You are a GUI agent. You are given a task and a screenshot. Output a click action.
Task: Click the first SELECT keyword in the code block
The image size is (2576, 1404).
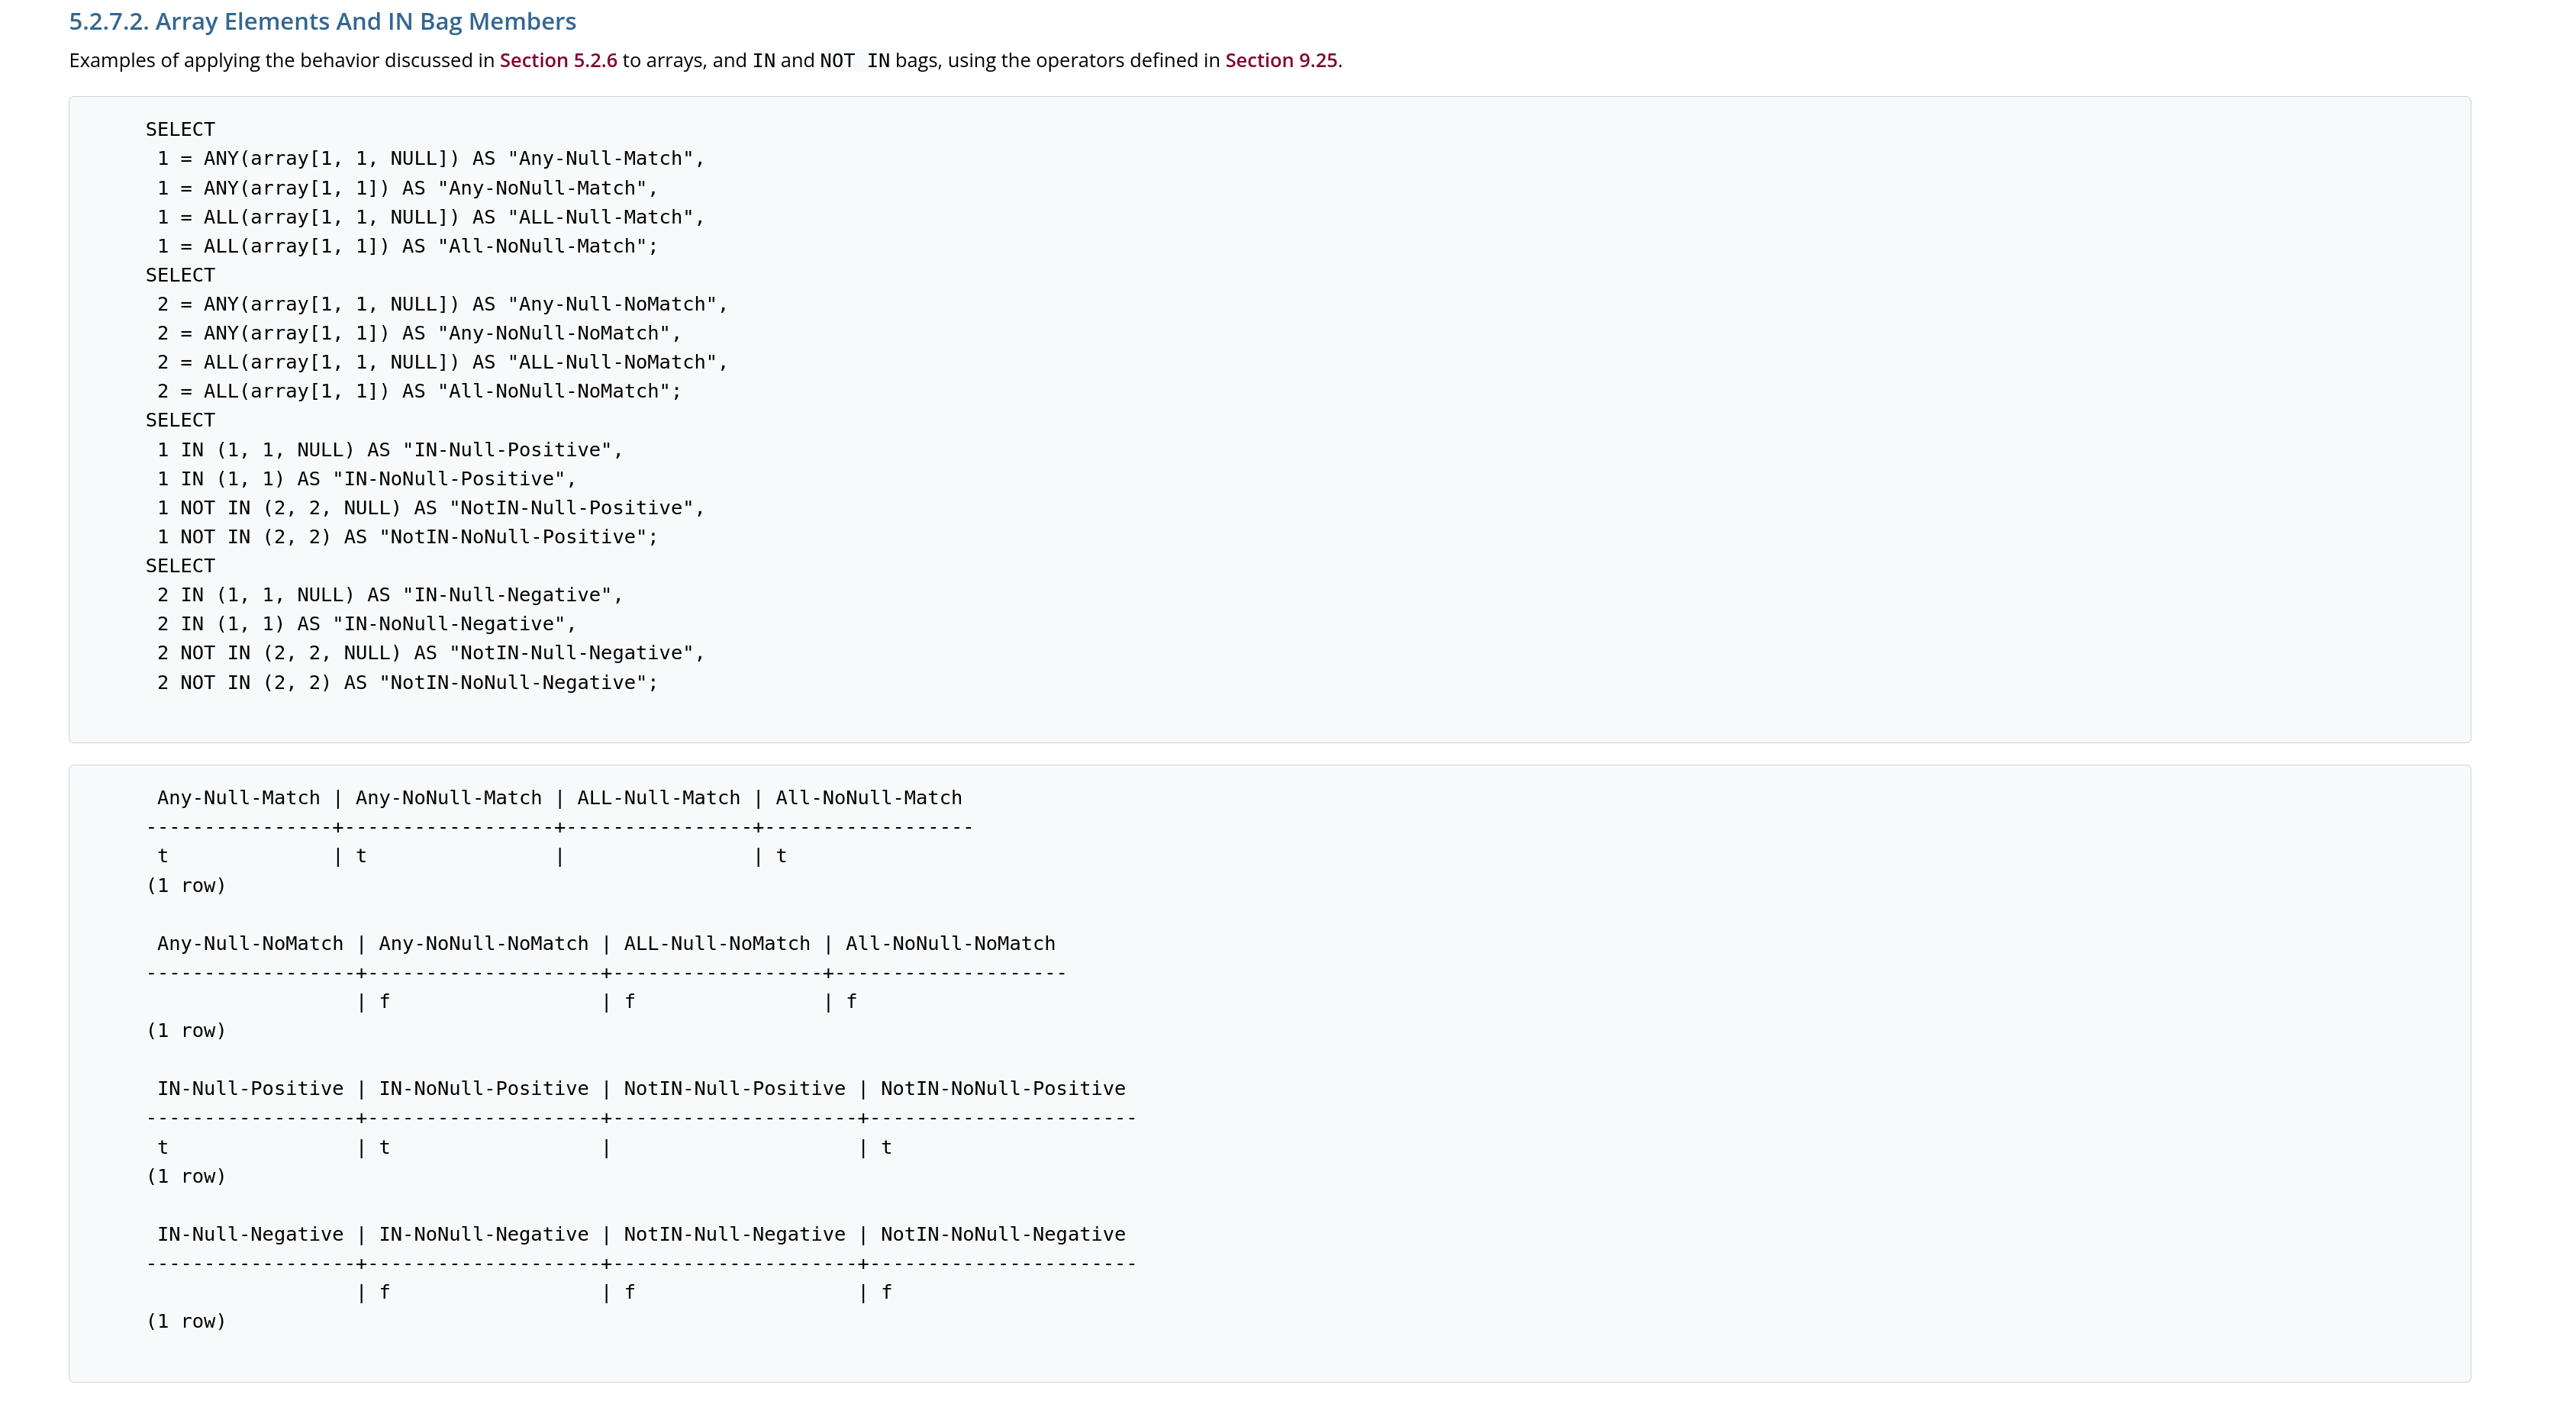tap(180, 129)
